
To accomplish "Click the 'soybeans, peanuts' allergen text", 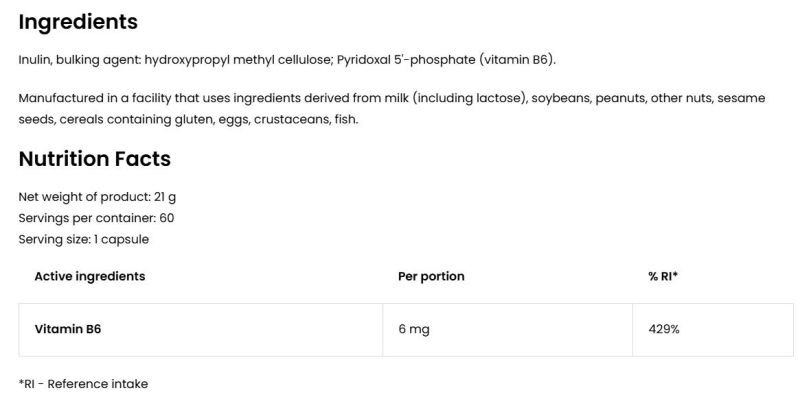I will (589, 98).
